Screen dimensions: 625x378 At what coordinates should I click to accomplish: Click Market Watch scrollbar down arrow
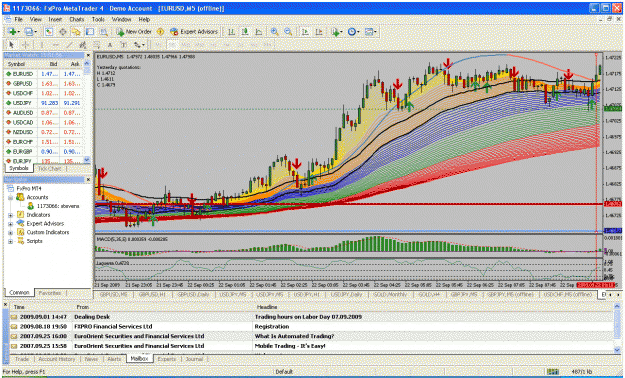click(87, 160)
